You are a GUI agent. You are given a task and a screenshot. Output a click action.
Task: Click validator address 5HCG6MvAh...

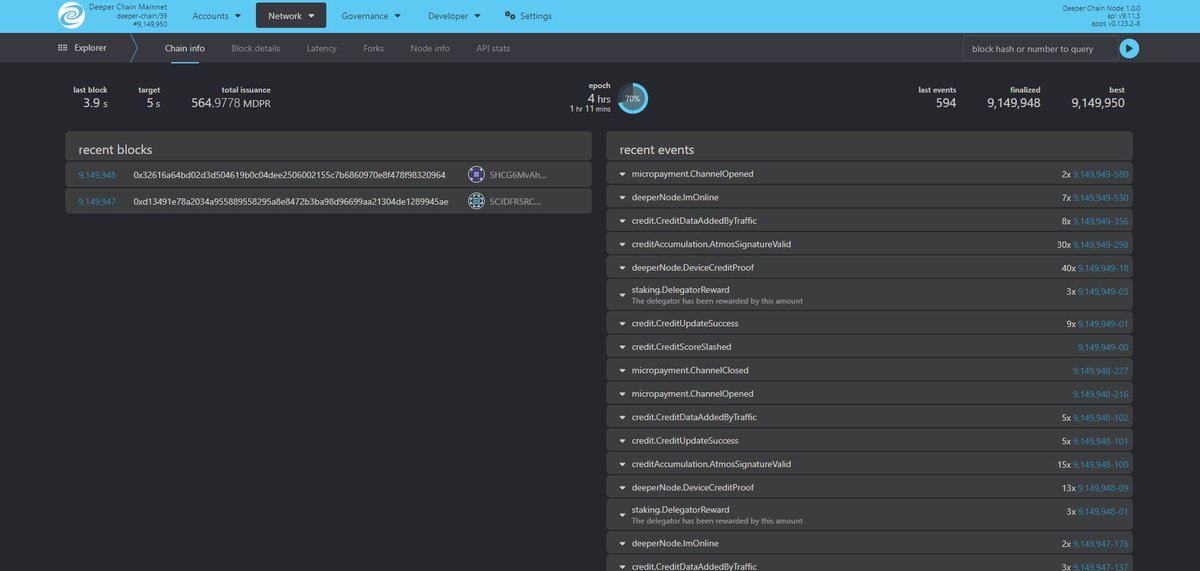pyautogui.click(x=518, y=174)
